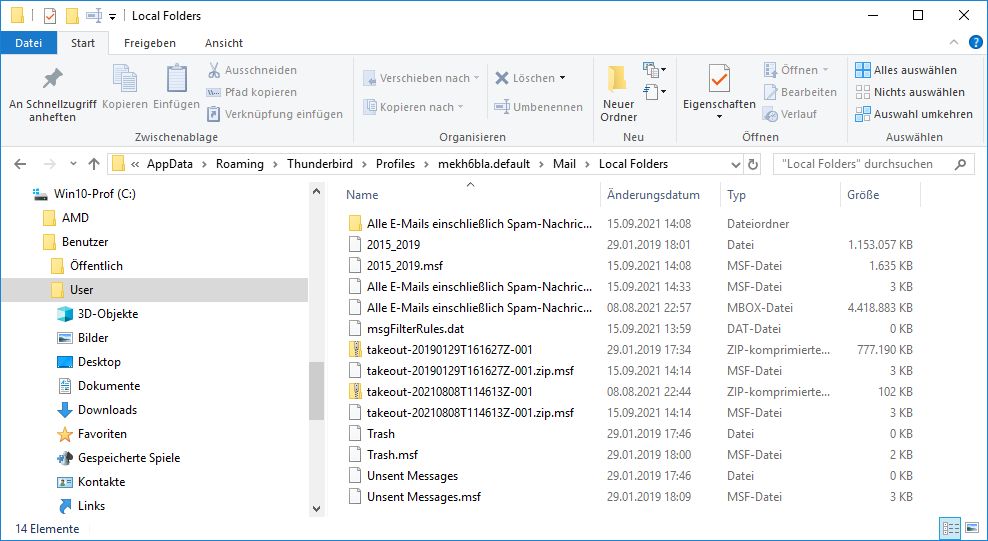
Task: Click Pfad kopieren
Action: pos(252,92)
